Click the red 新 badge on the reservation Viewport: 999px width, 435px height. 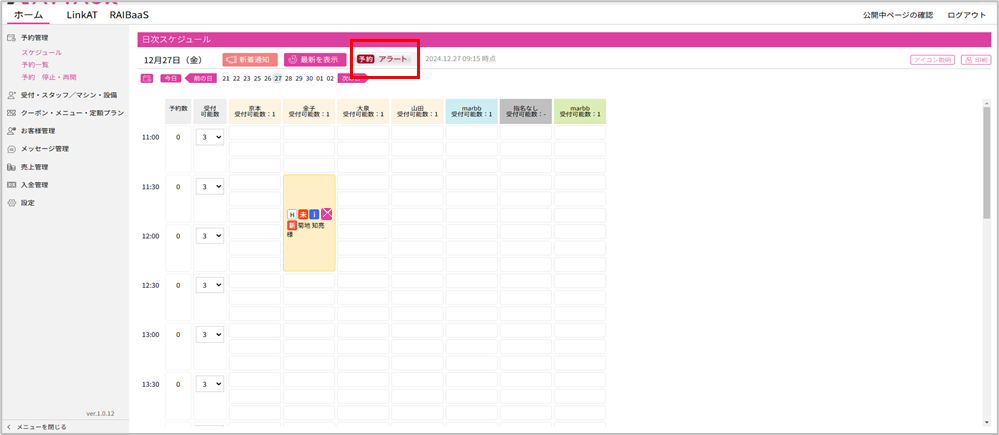292,225
